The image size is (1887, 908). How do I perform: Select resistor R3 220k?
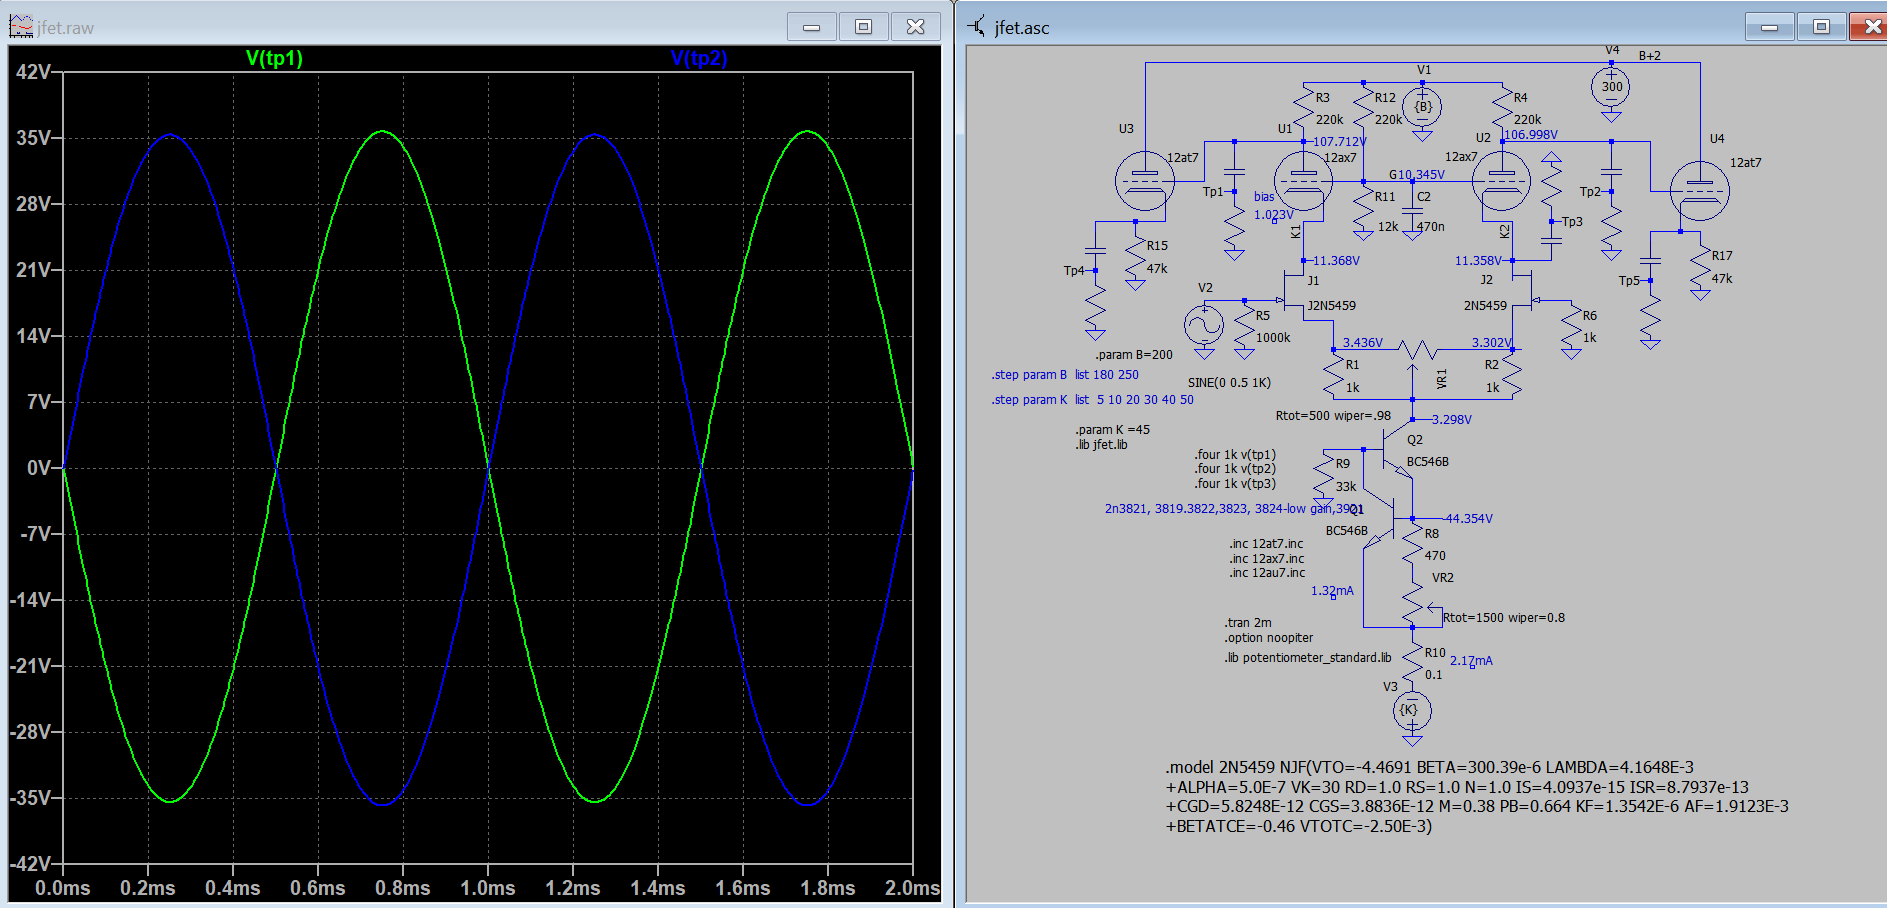[x=1303, y=107]
